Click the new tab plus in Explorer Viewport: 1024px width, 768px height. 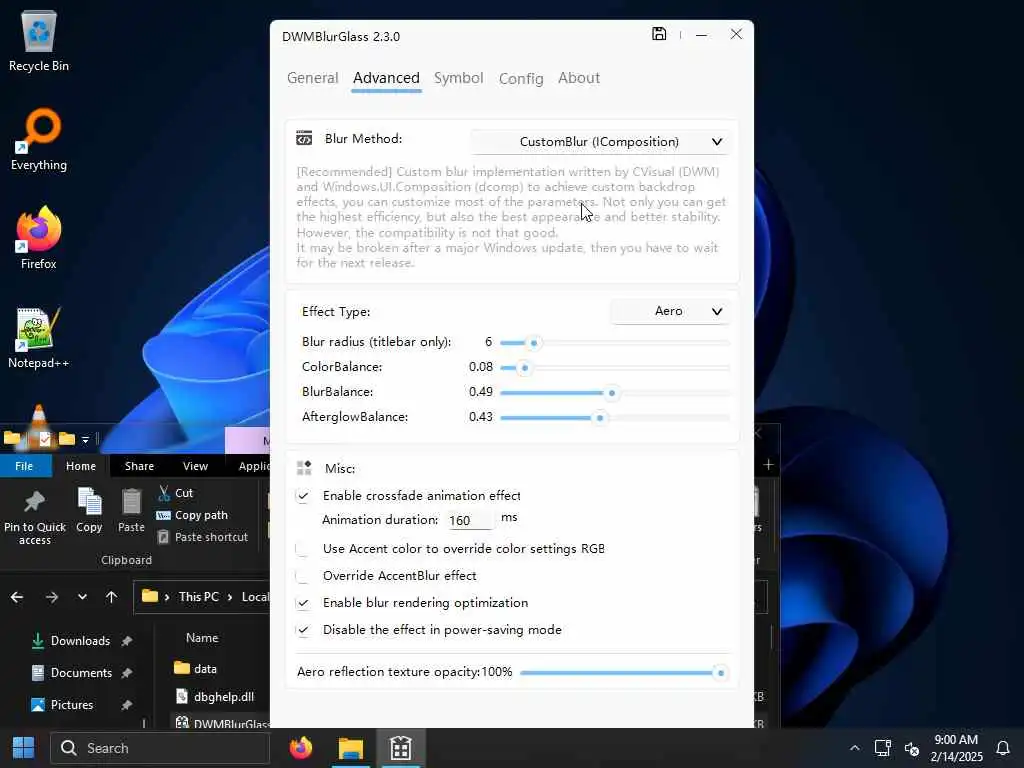[x=769, y=465]
